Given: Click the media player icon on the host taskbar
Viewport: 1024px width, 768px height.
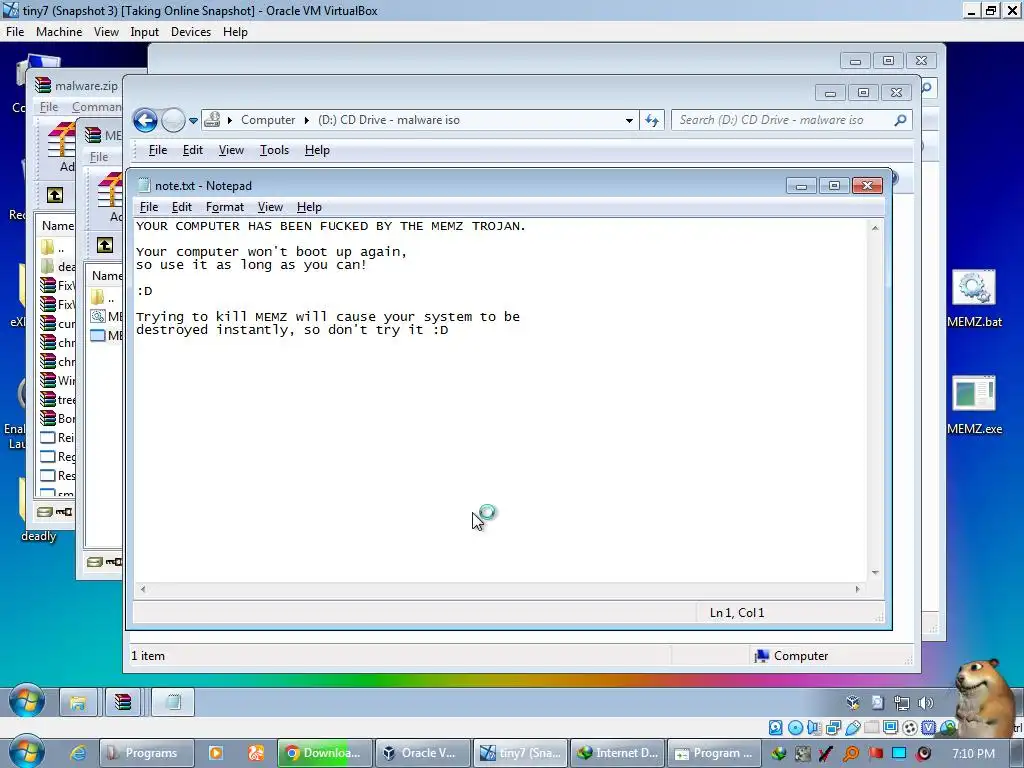Looking at the screenshot, I should tap(216, 753).
